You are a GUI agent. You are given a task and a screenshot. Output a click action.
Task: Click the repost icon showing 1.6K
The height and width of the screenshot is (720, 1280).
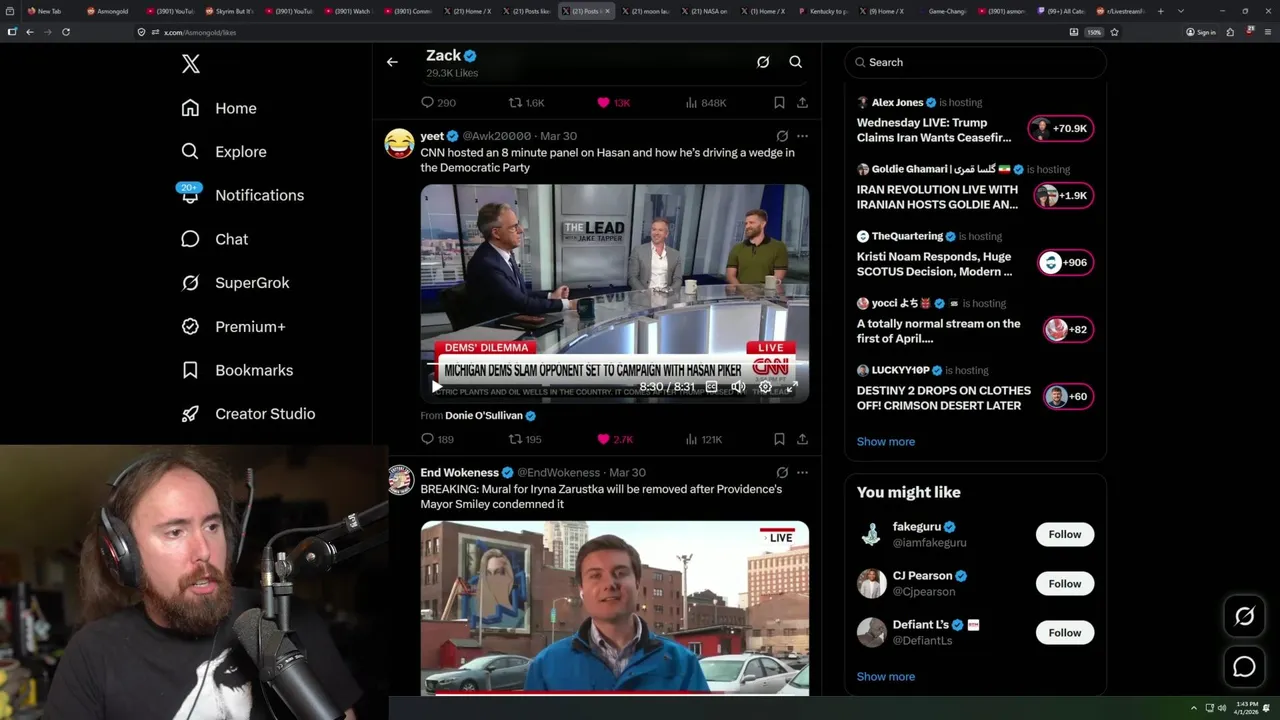pos(515,102)
